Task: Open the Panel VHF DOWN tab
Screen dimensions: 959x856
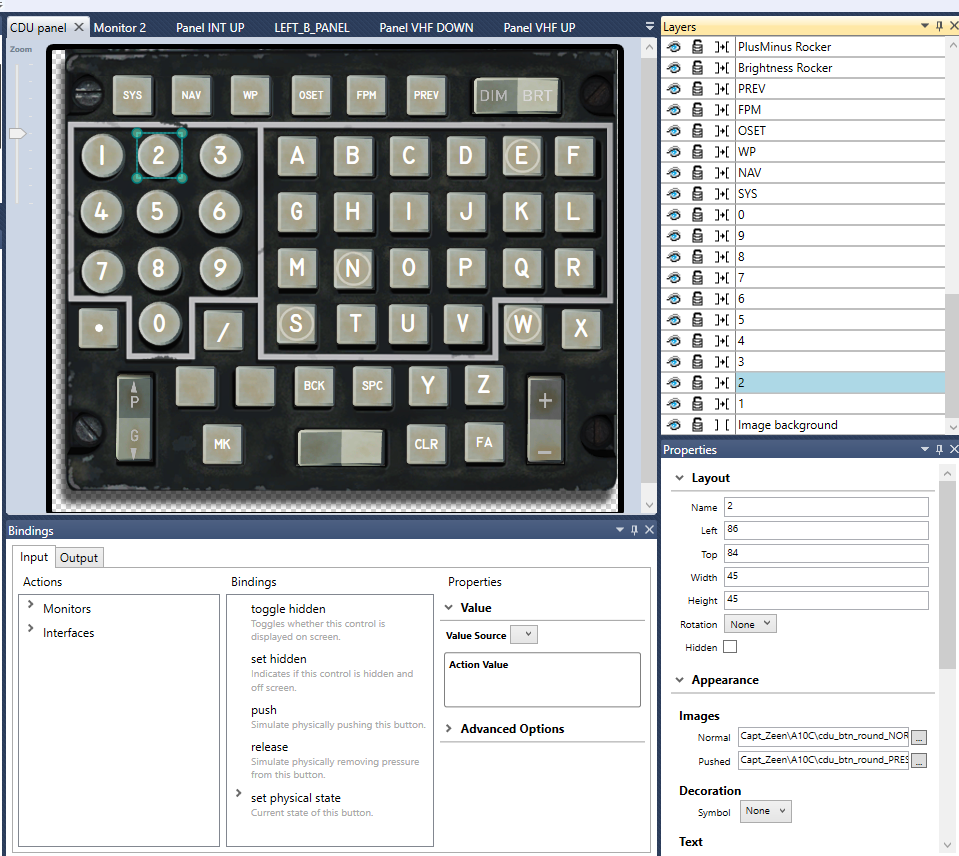Action: pos(426,28)
